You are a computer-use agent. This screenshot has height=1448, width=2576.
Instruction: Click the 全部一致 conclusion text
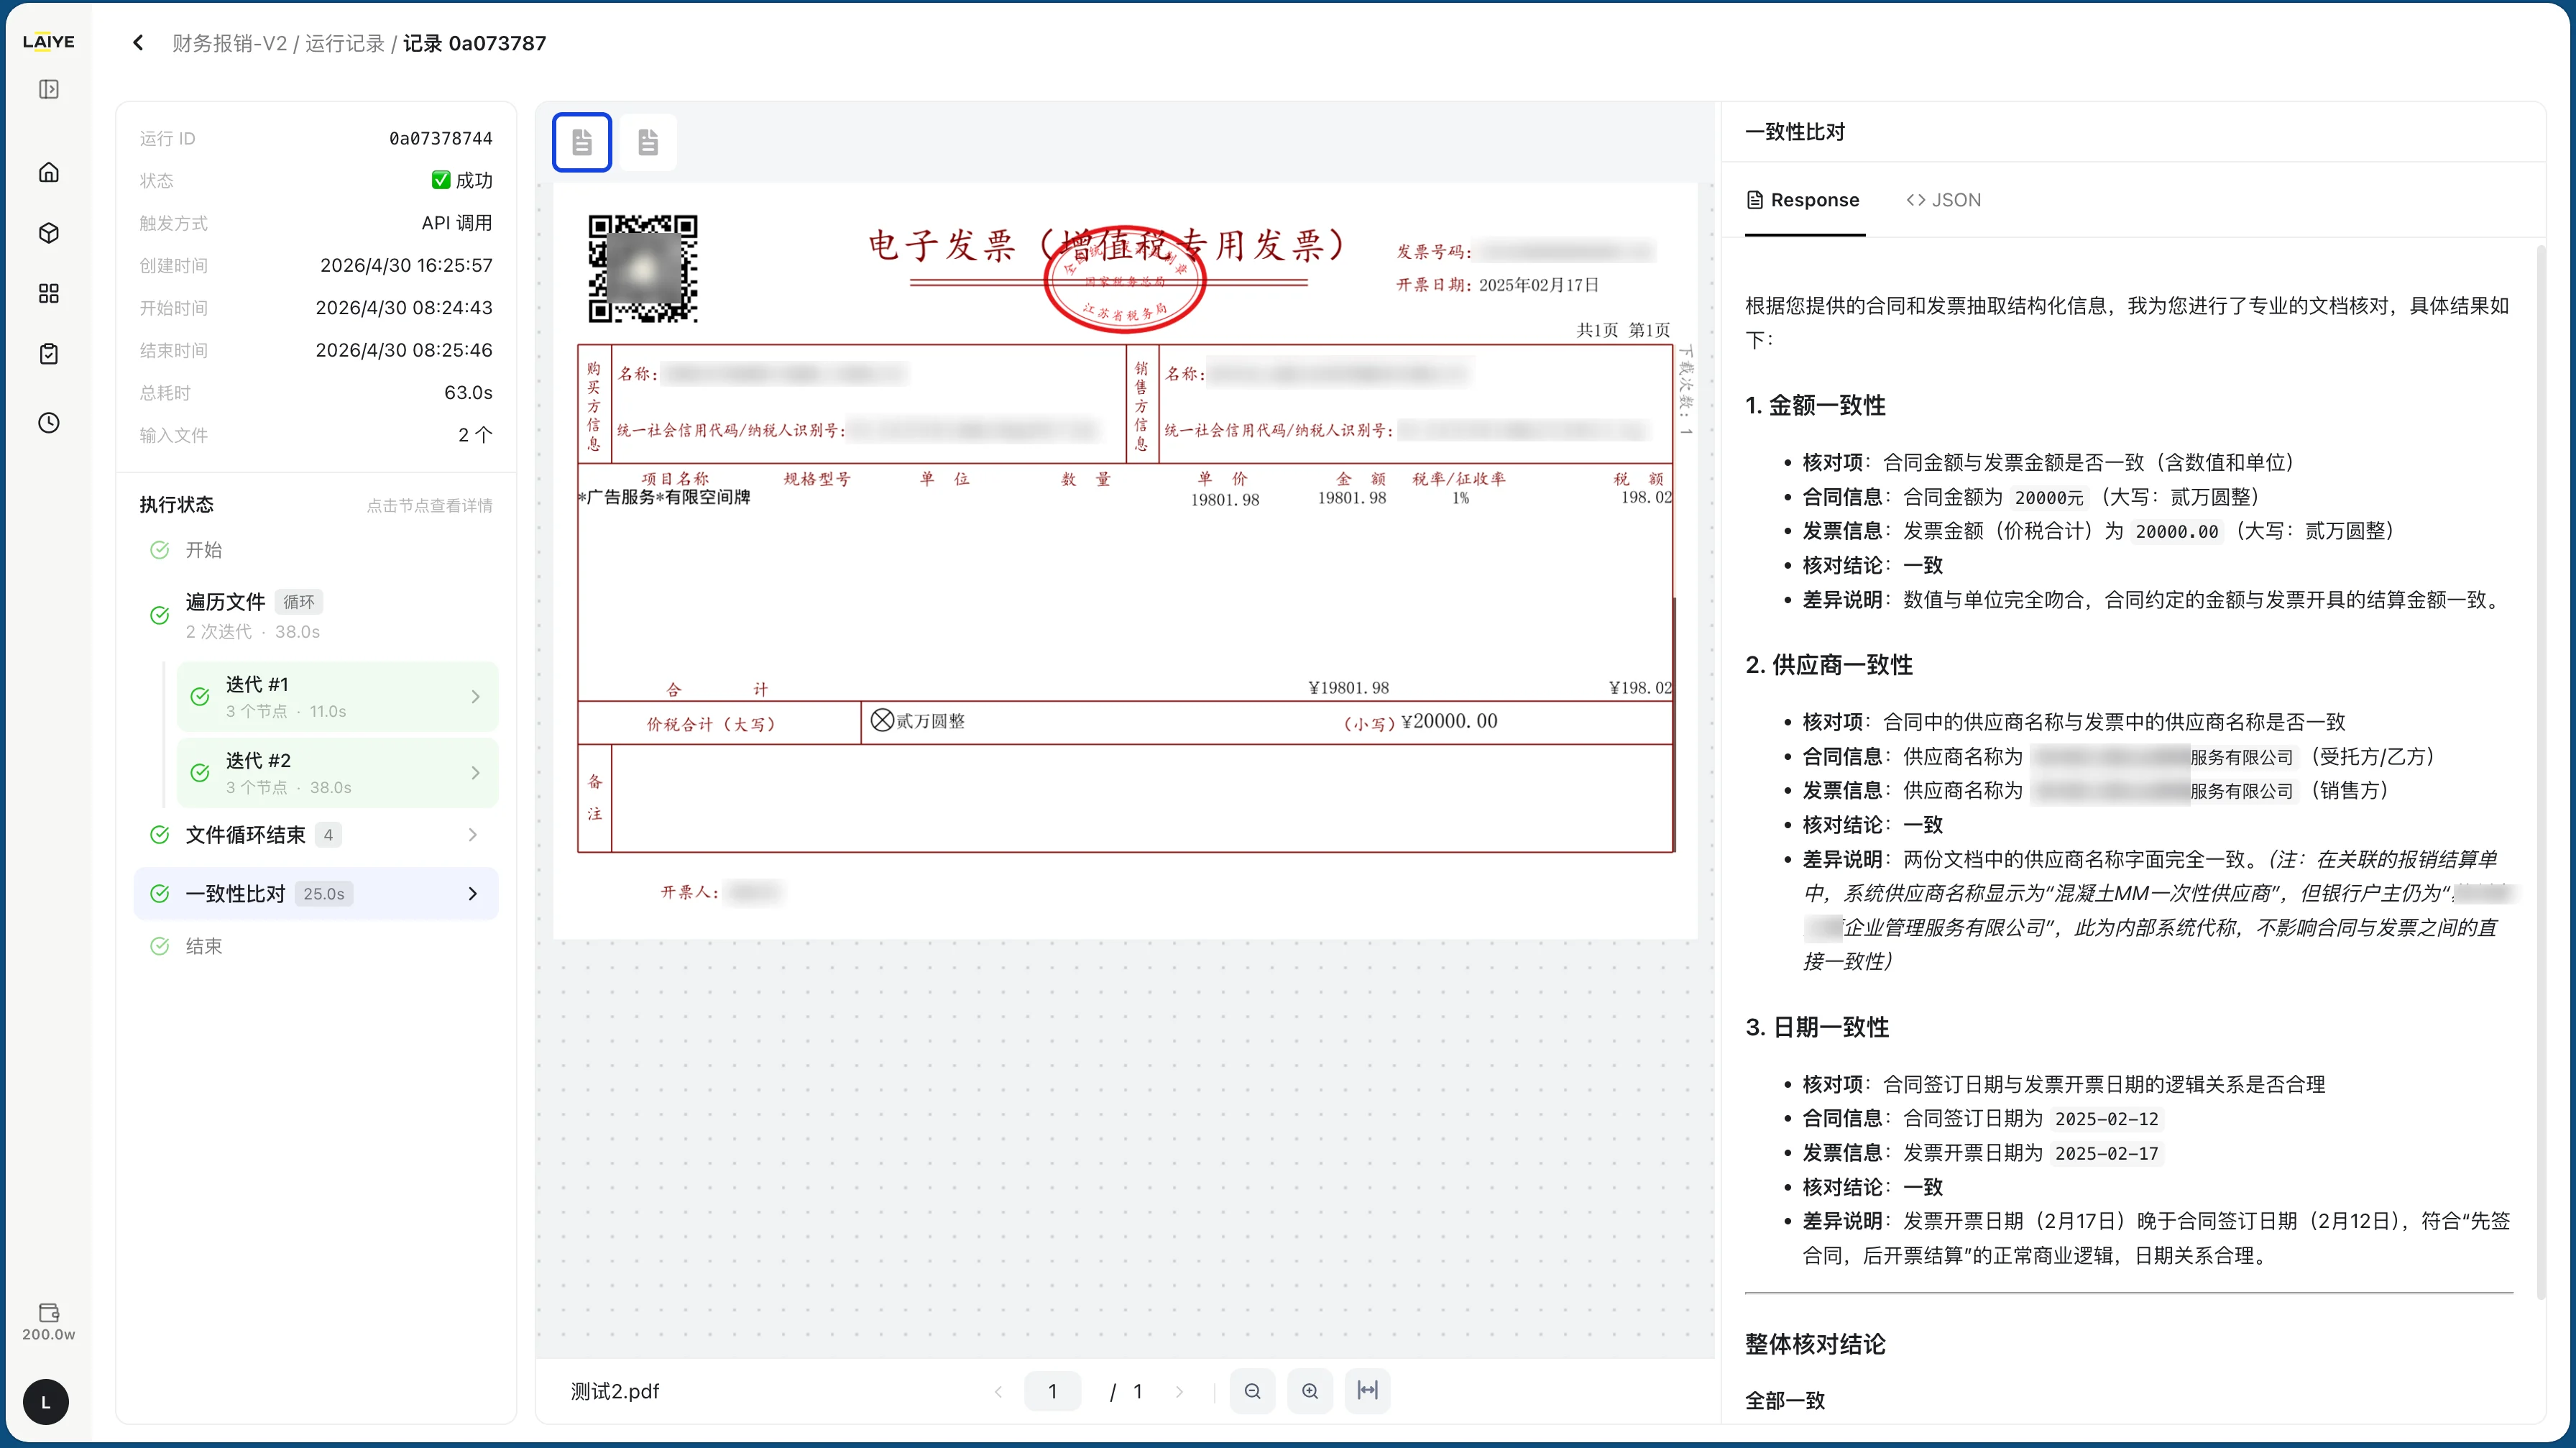[x=1785, y=1400]
